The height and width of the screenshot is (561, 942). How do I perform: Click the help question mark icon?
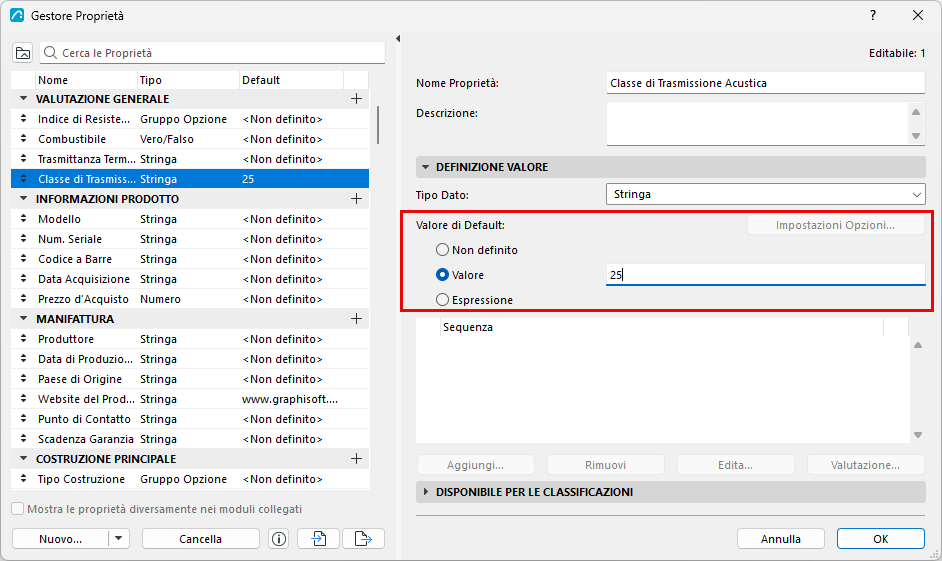point(873,16)
